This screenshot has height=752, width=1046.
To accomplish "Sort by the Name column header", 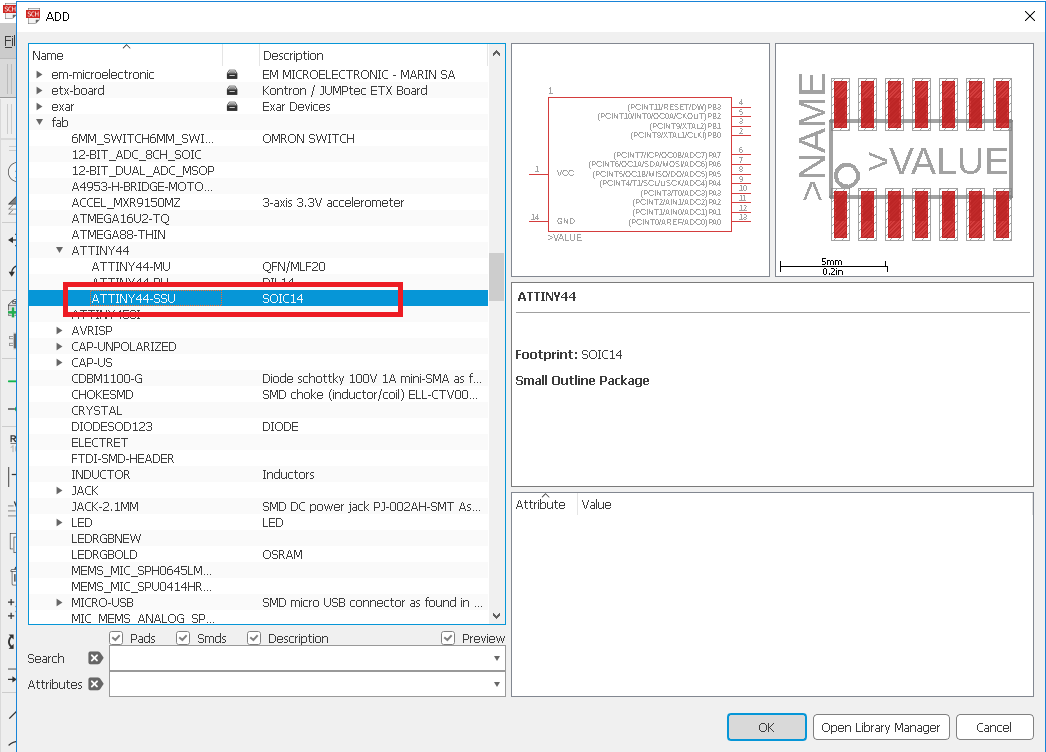I will (125, 55).
